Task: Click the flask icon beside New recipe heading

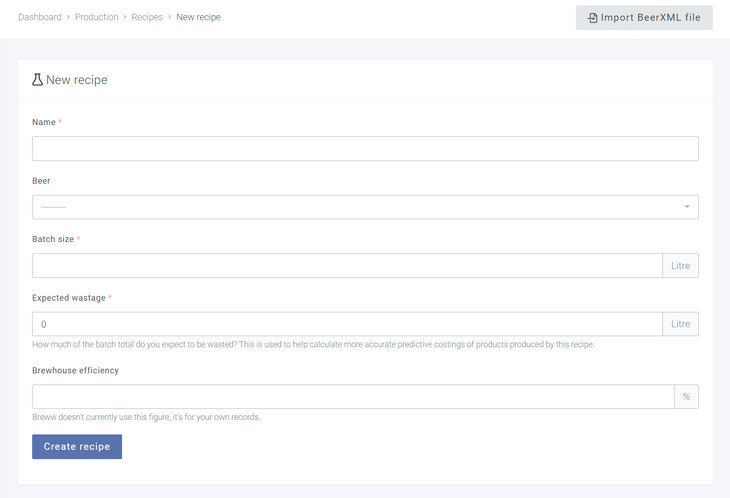Action: click(38, 79)
